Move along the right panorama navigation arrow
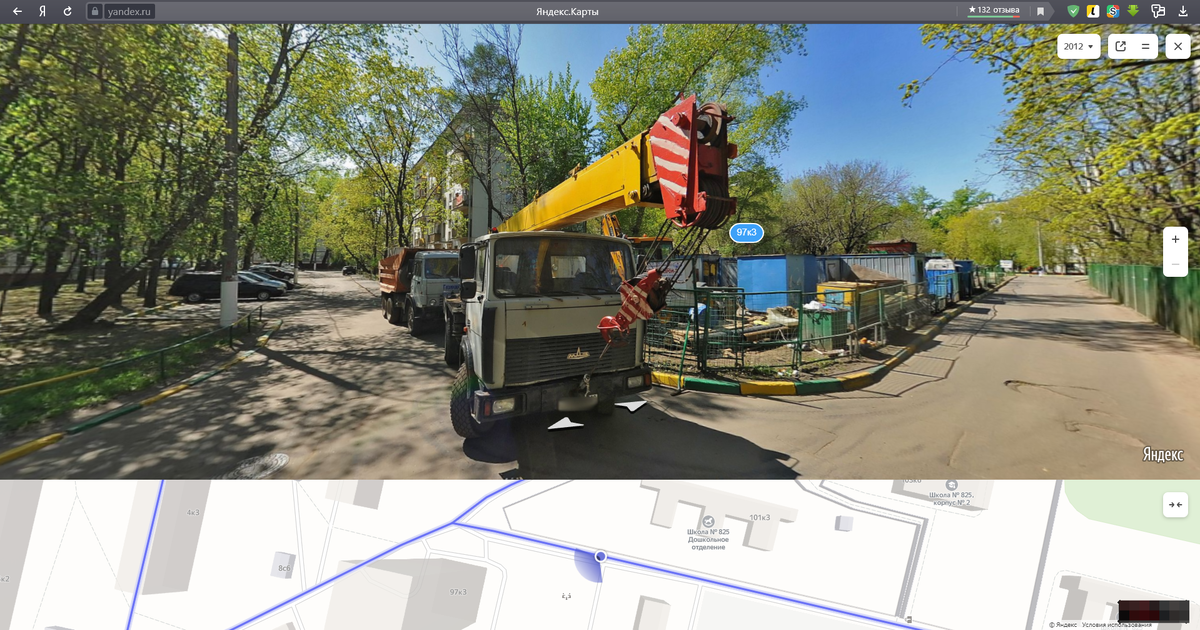Screen dimensions: 1200x630 pos(633,406)
